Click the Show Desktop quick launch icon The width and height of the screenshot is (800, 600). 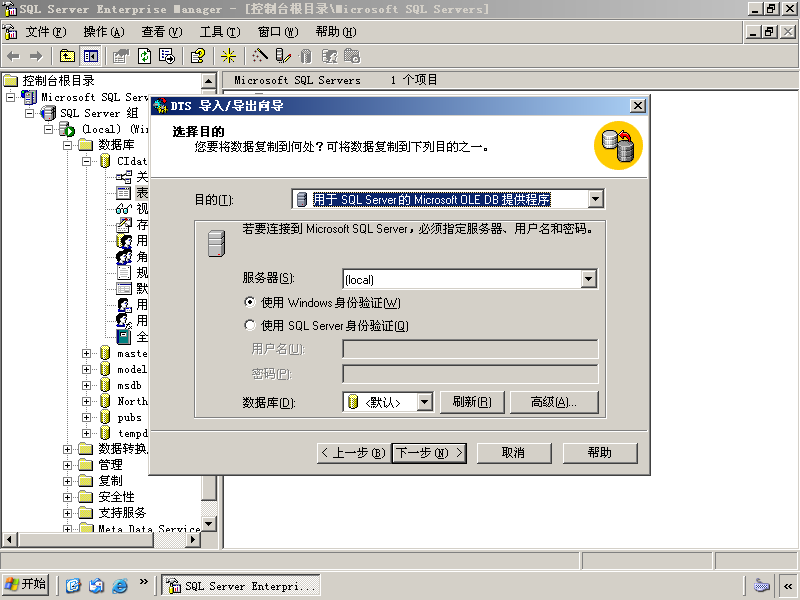[73, 585]
